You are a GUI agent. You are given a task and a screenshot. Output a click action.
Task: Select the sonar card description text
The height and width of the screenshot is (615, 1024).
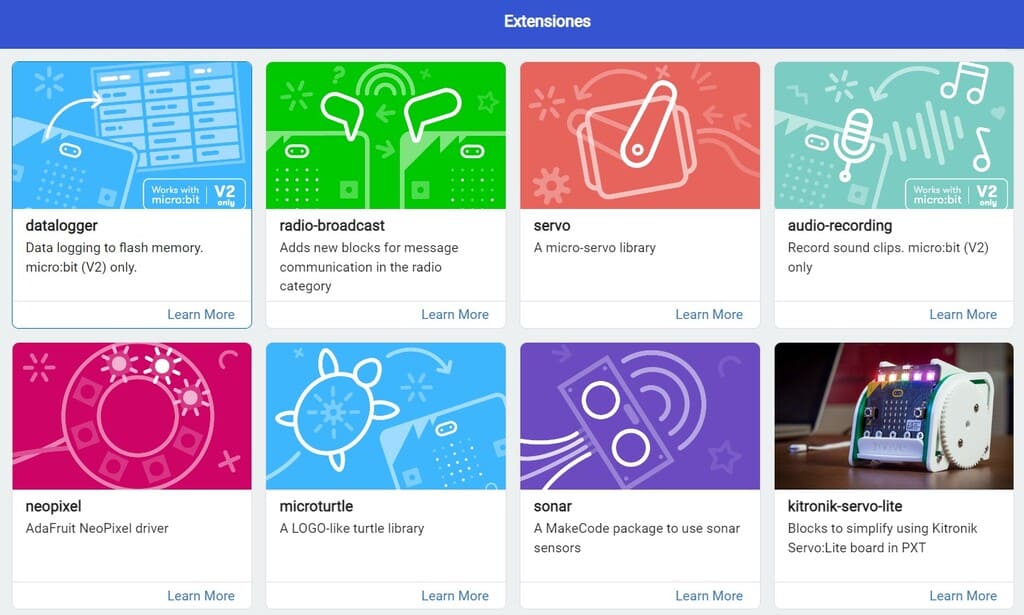click(x=637, y=538)
